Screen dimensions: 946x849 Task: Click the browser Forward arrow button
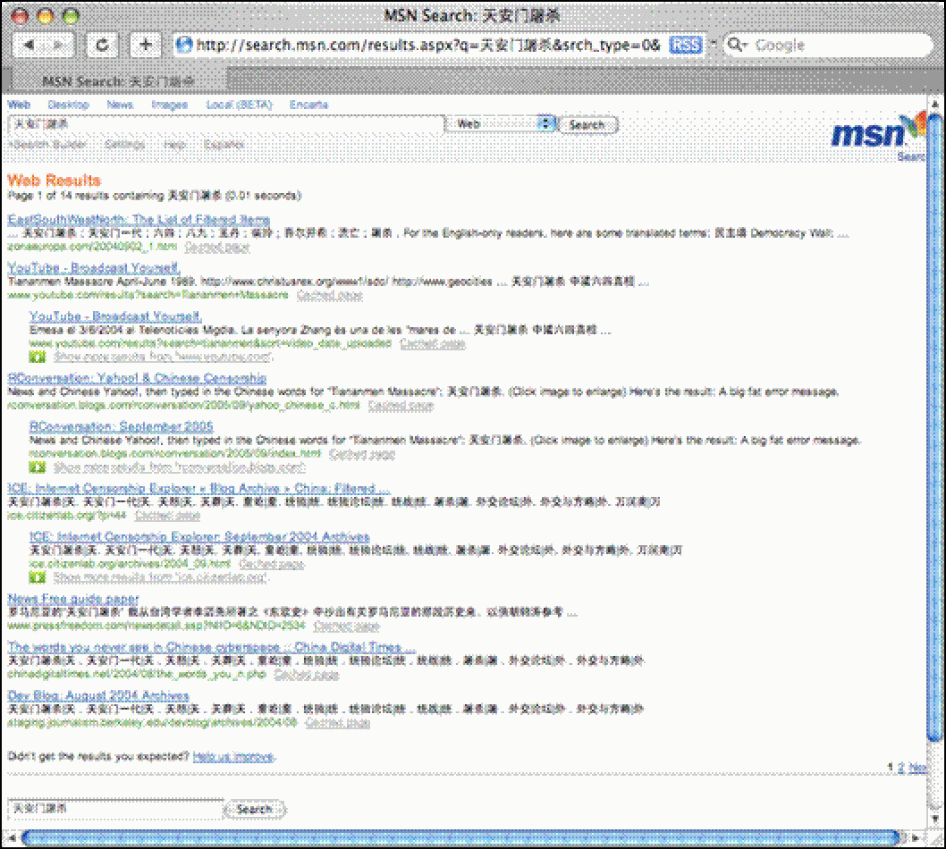coord(59,45)
